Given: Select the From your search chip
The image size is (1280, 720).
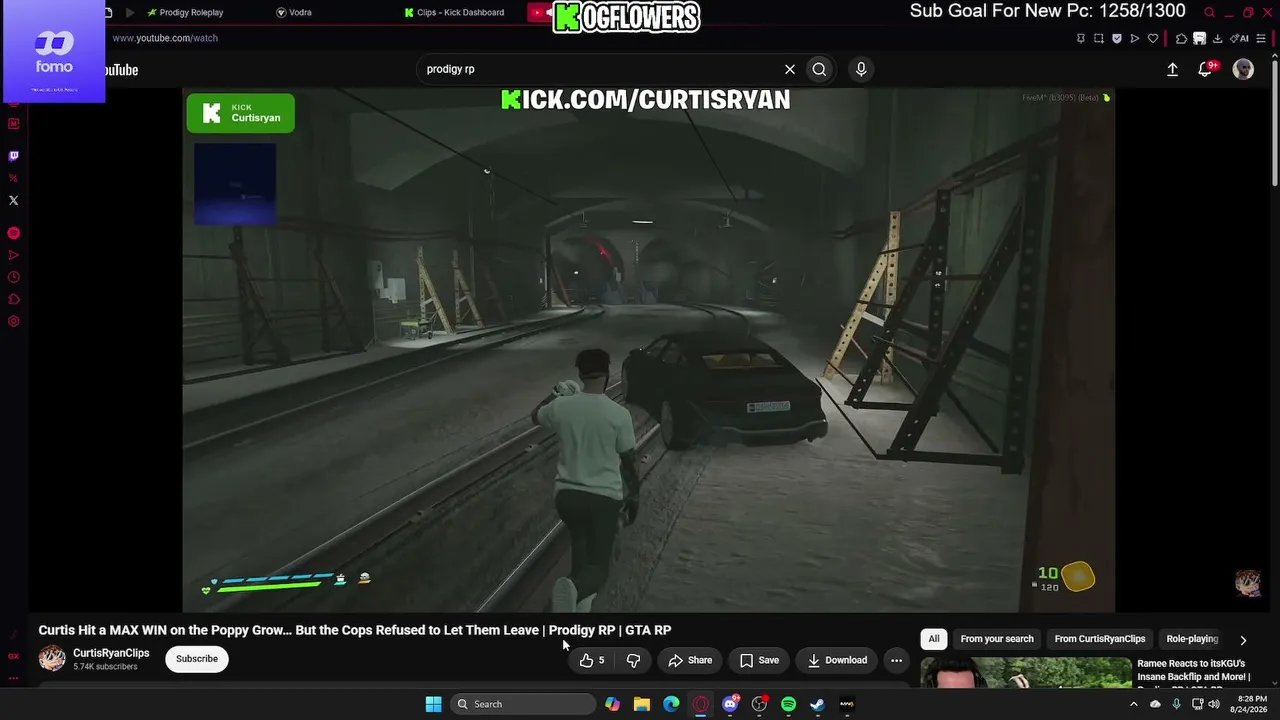Looking at the screenshot, I should click(x=997, y=639).
